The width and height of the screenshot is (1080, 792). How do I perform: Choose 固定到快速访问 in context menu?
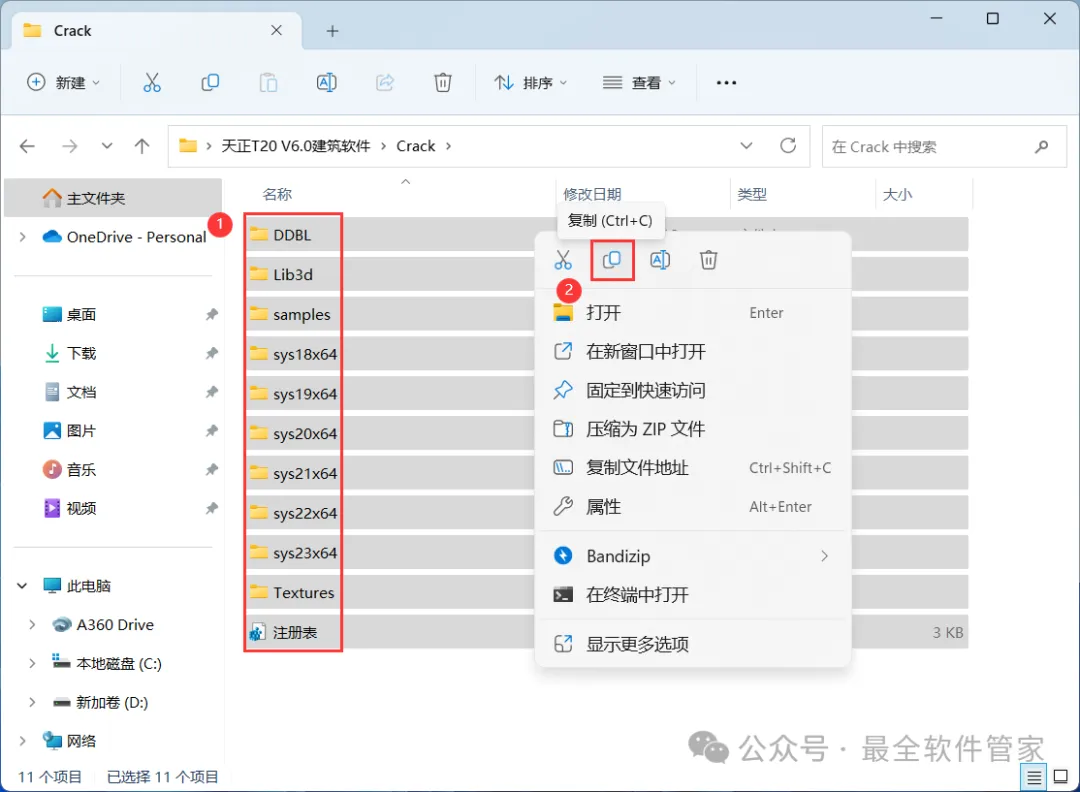[693, 390]
